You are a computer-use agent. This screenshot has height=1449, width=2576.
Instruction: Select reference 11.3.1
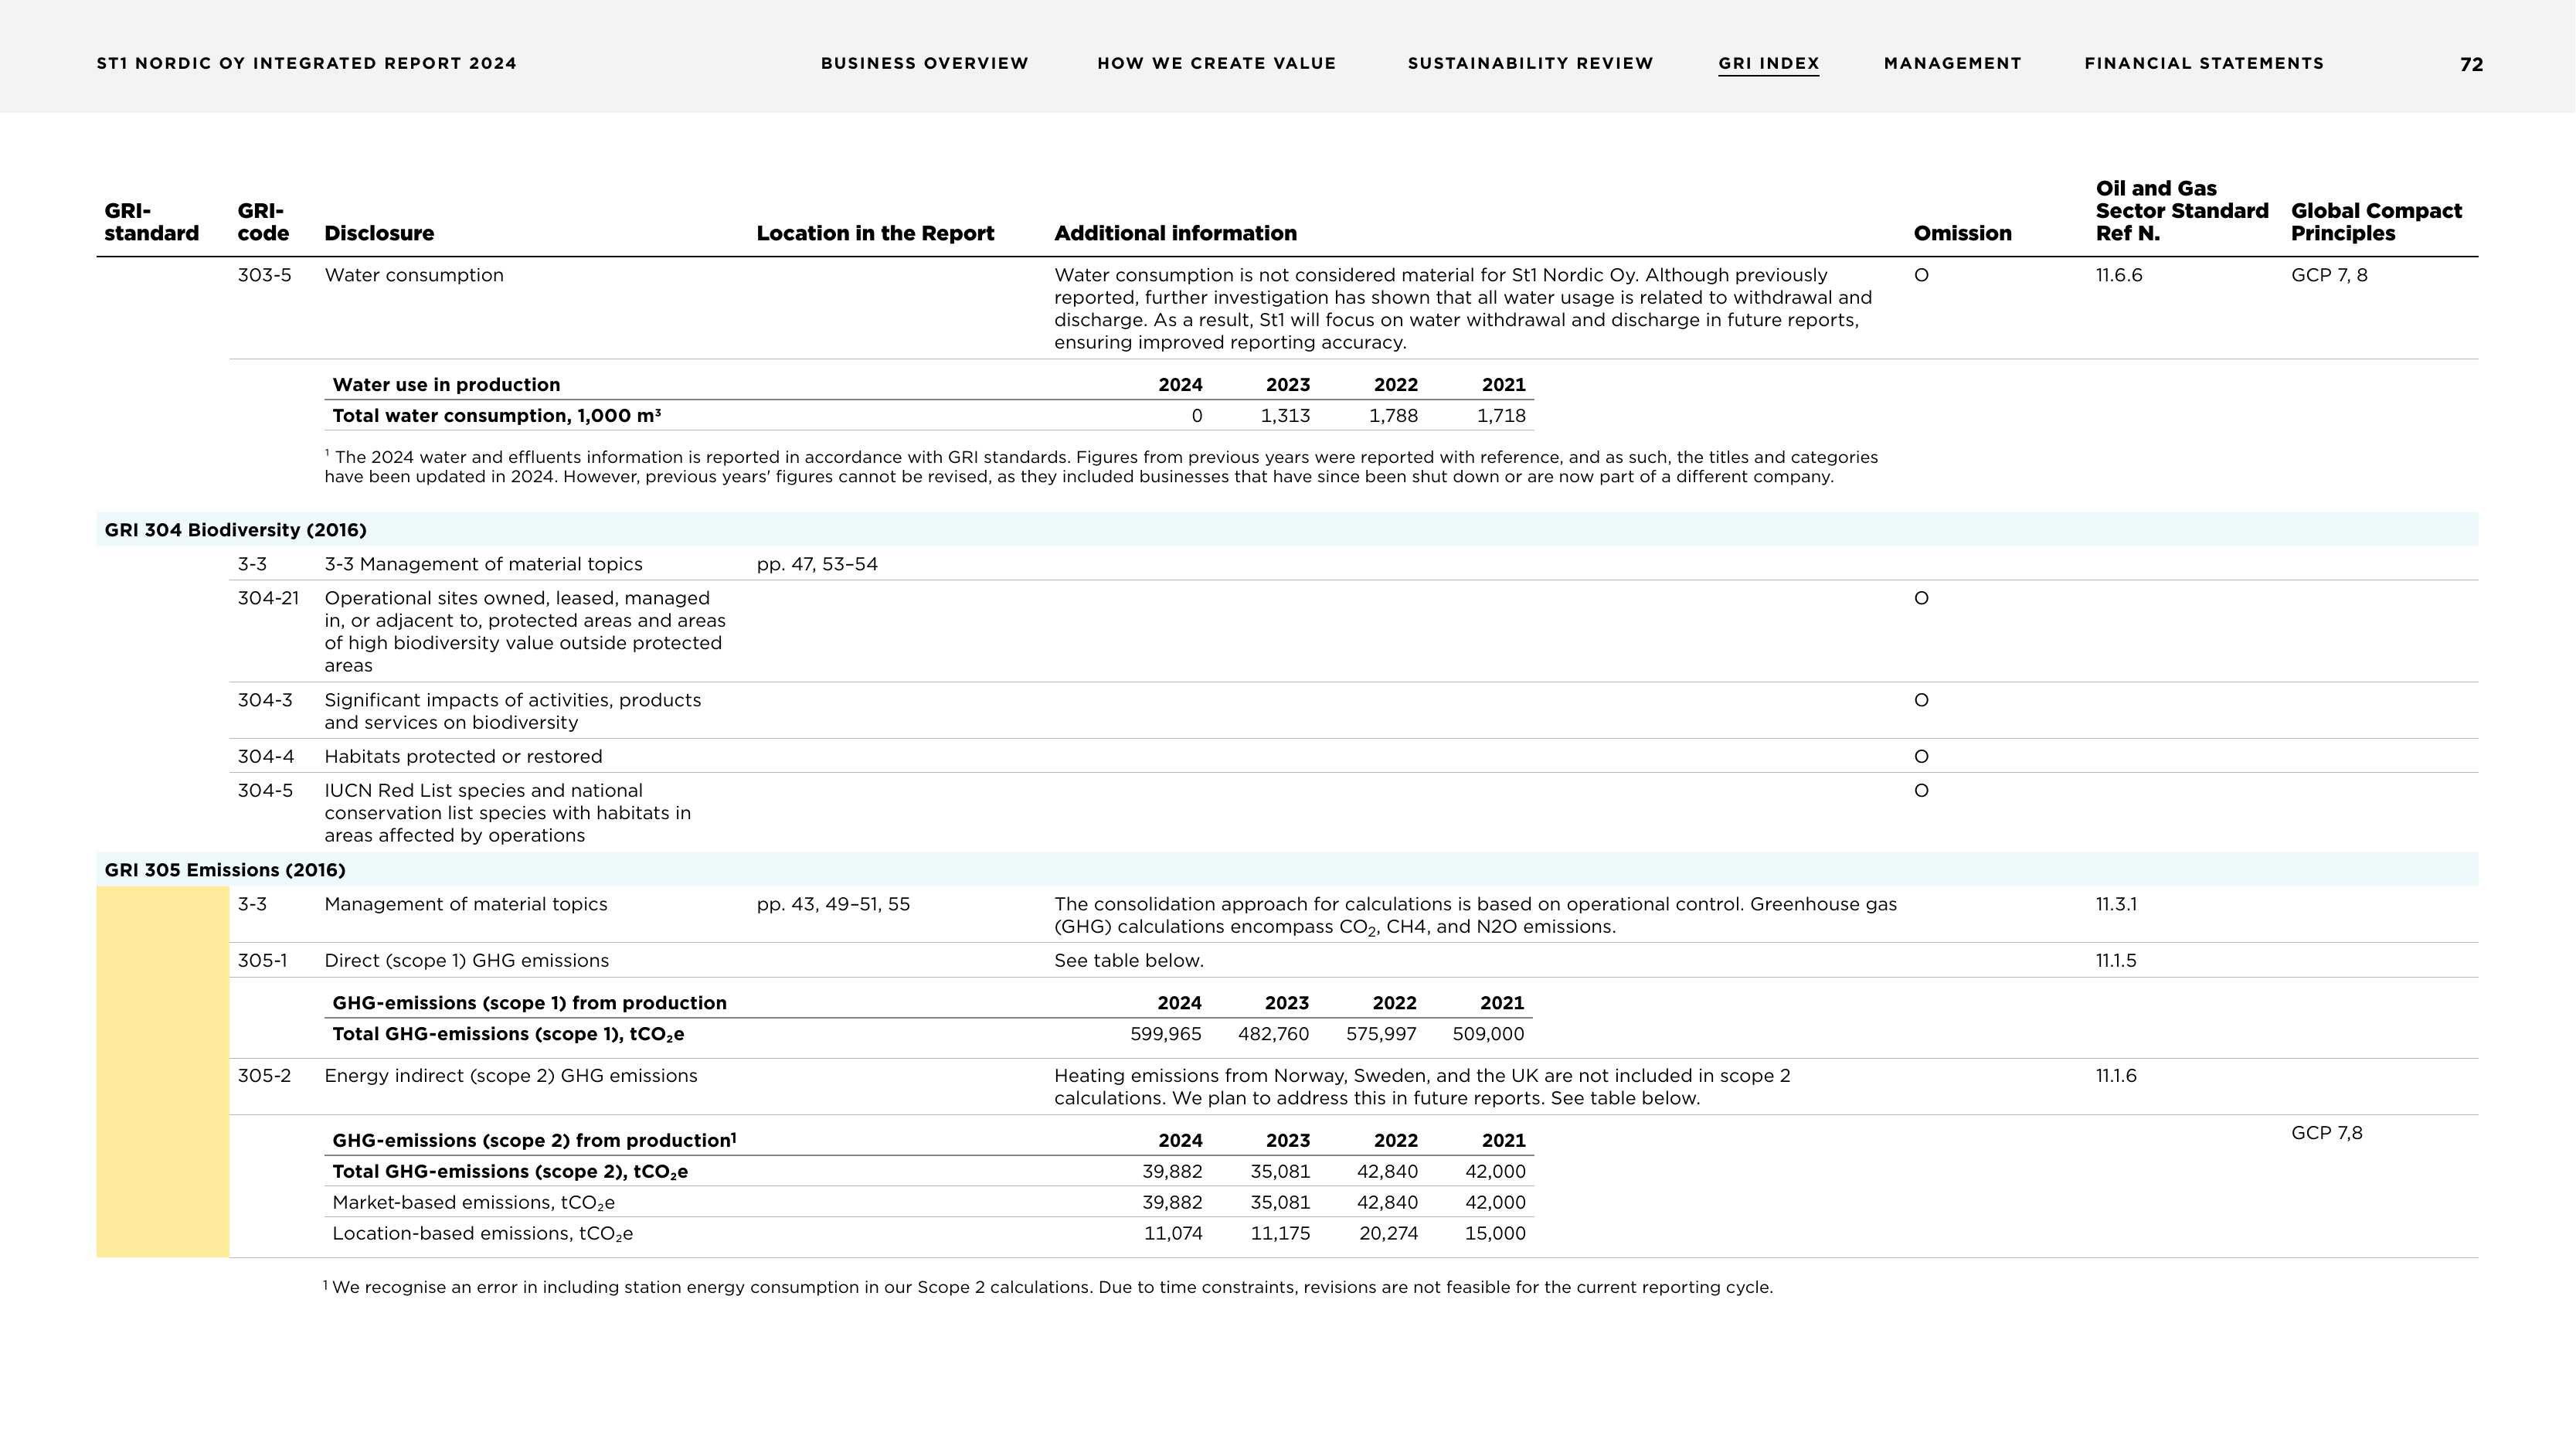click(2116, 904)
